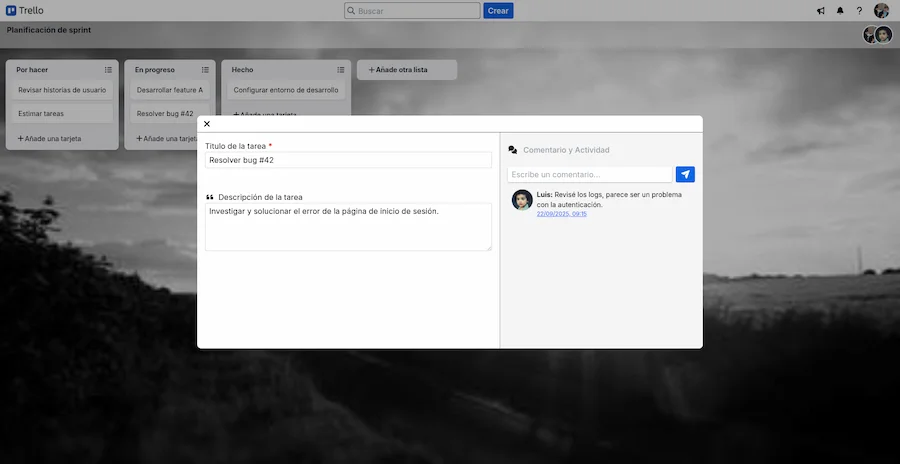
Task: Open the help question mark icon
Action: pyautogui.click(x=859, y=11)
